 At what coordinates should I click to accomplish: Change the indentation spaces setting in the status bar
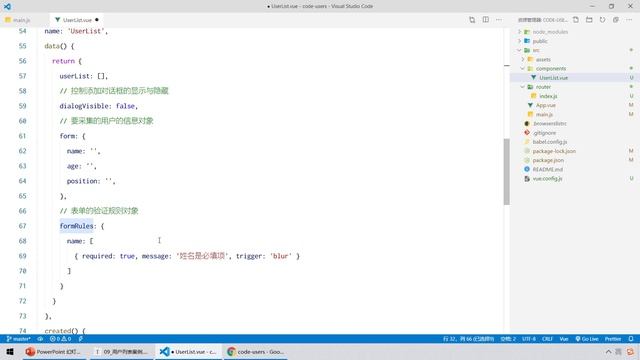pyautogui.click(x=508, y=339)
